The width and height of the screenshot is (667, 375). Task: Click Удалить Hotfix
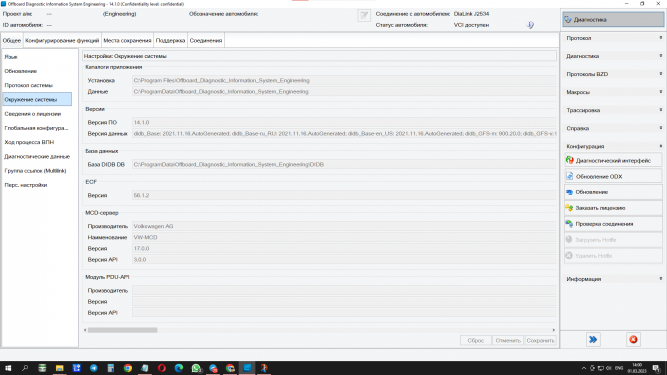pos(613,256)
